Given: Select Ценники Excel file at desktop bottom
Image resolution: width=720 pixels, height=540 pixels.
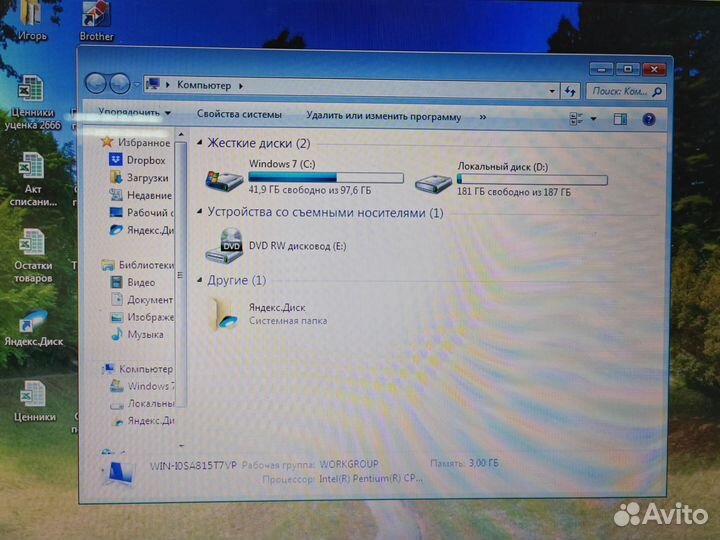Looking at the screenshot, I should (34, 401).
